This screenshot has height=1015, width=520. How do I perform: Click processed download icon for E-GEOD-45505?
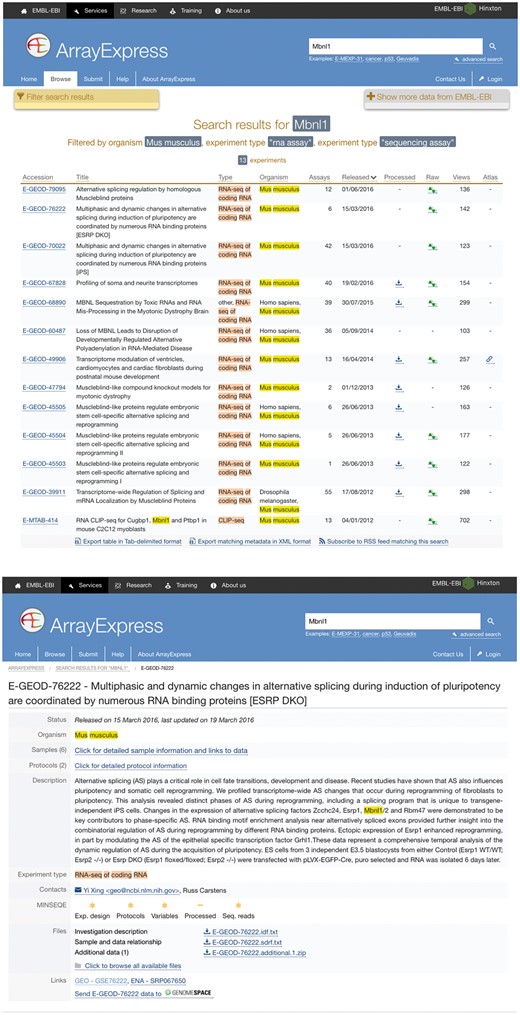tap(398, 407)
